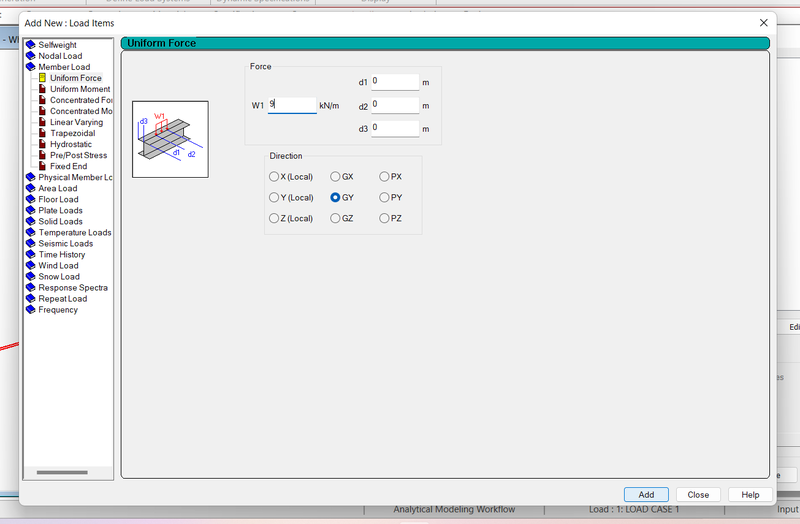Choose Uniform Moment label under Member Load
The image size is (800, 524).
click(x=80, y=89)
